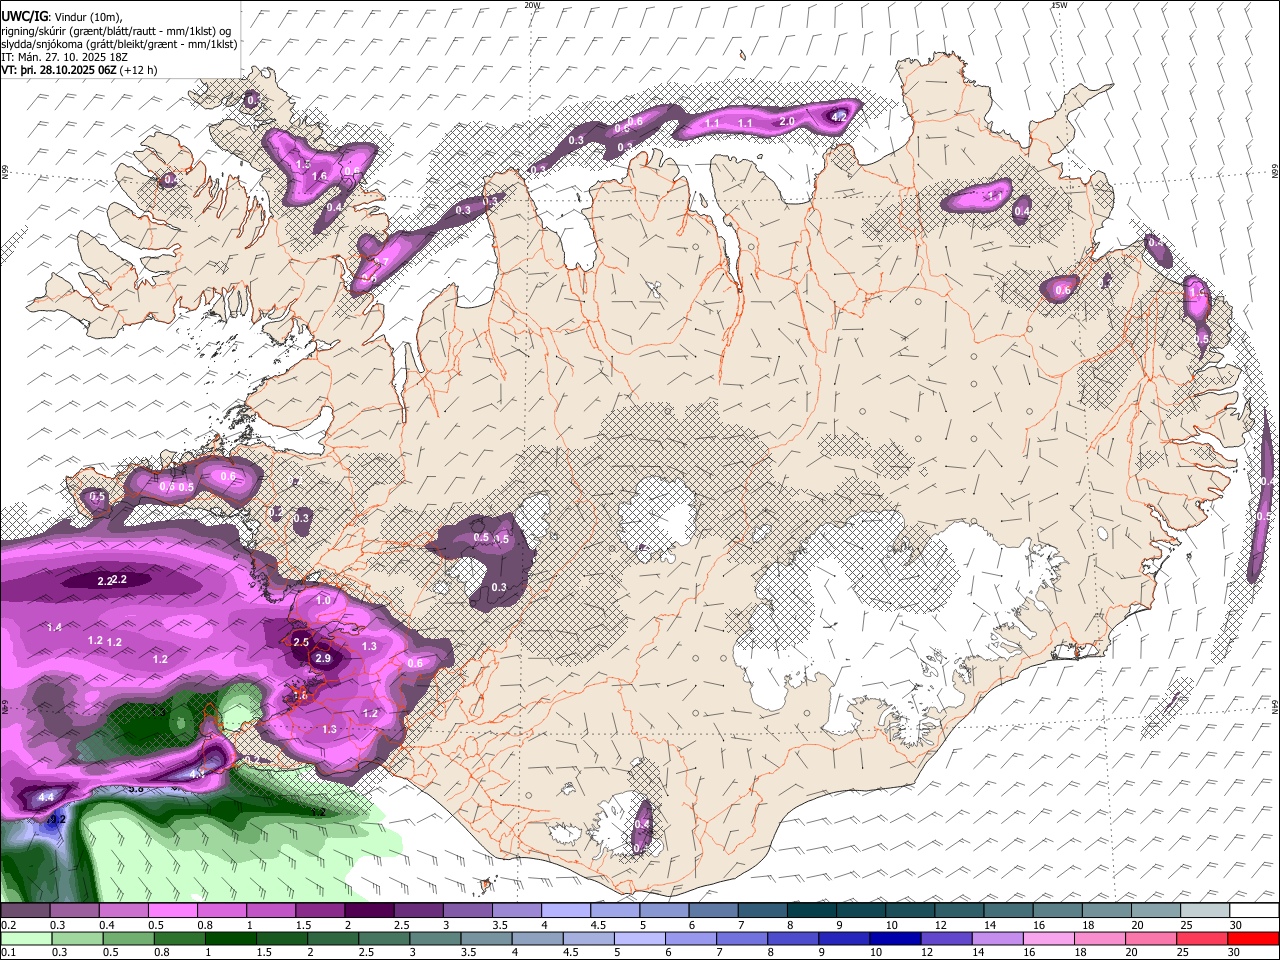Click the 12 label in the upper legend
The image size is (1280, 960).
[x=941, y=925]
